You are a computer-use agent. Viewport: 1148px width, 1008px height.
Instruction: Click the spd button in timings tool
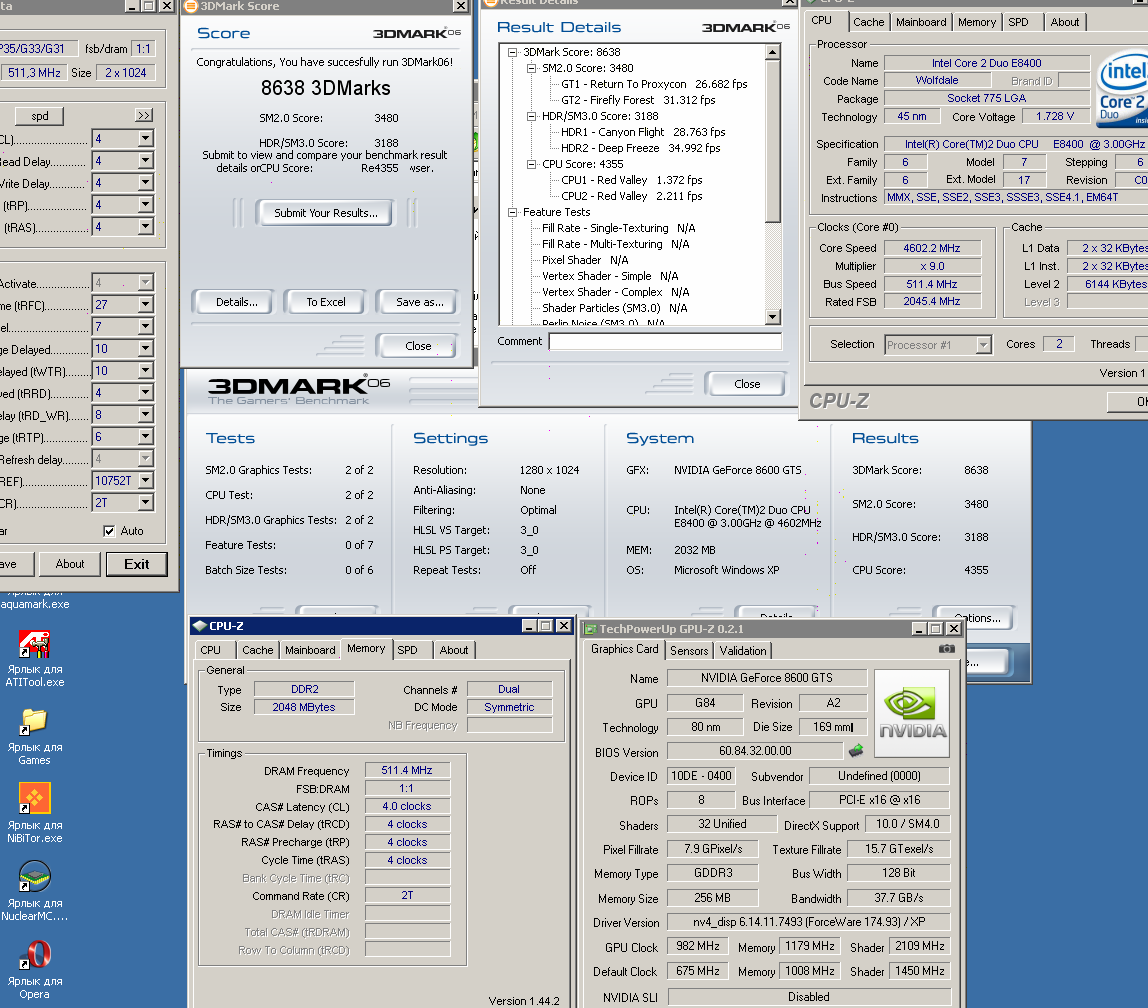pyautogui.click(x=40, y=116)
